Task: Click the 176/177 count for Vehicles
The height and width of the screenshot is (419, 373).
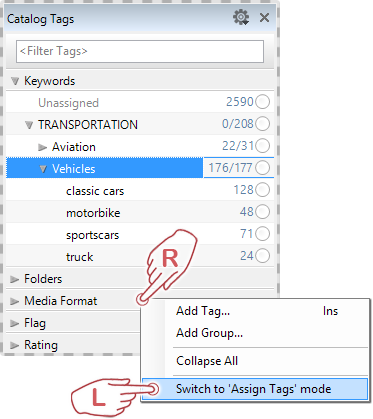Action: click(x=231, y=168)
